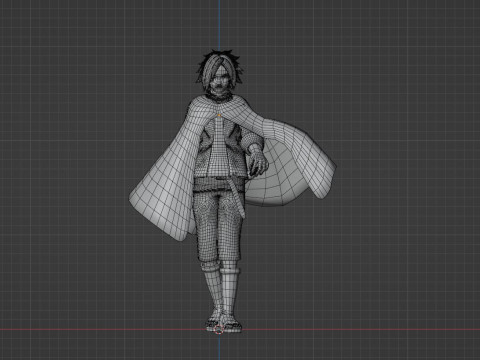Select the 3D cursor at the feet
This screenshot has height=360, width=480.
click(219, 330)
